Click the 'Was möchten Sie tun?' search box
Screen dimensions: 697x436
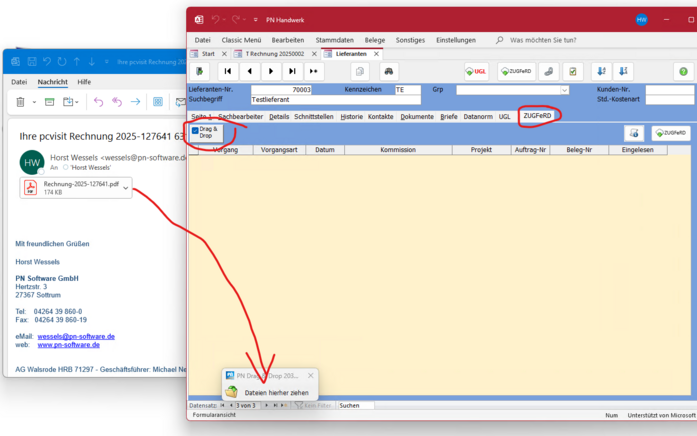(543, 40)
